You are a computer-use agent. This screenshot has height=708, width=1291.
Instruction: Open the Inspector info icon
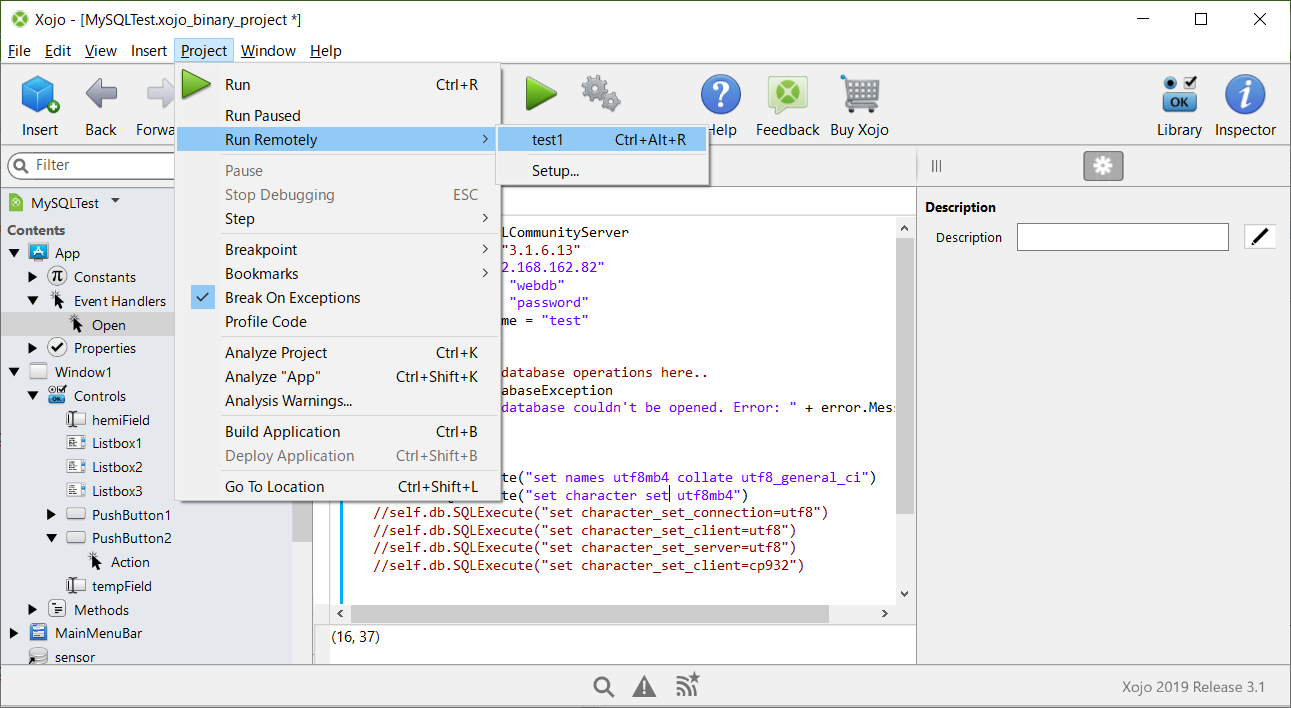point(1245,94)
